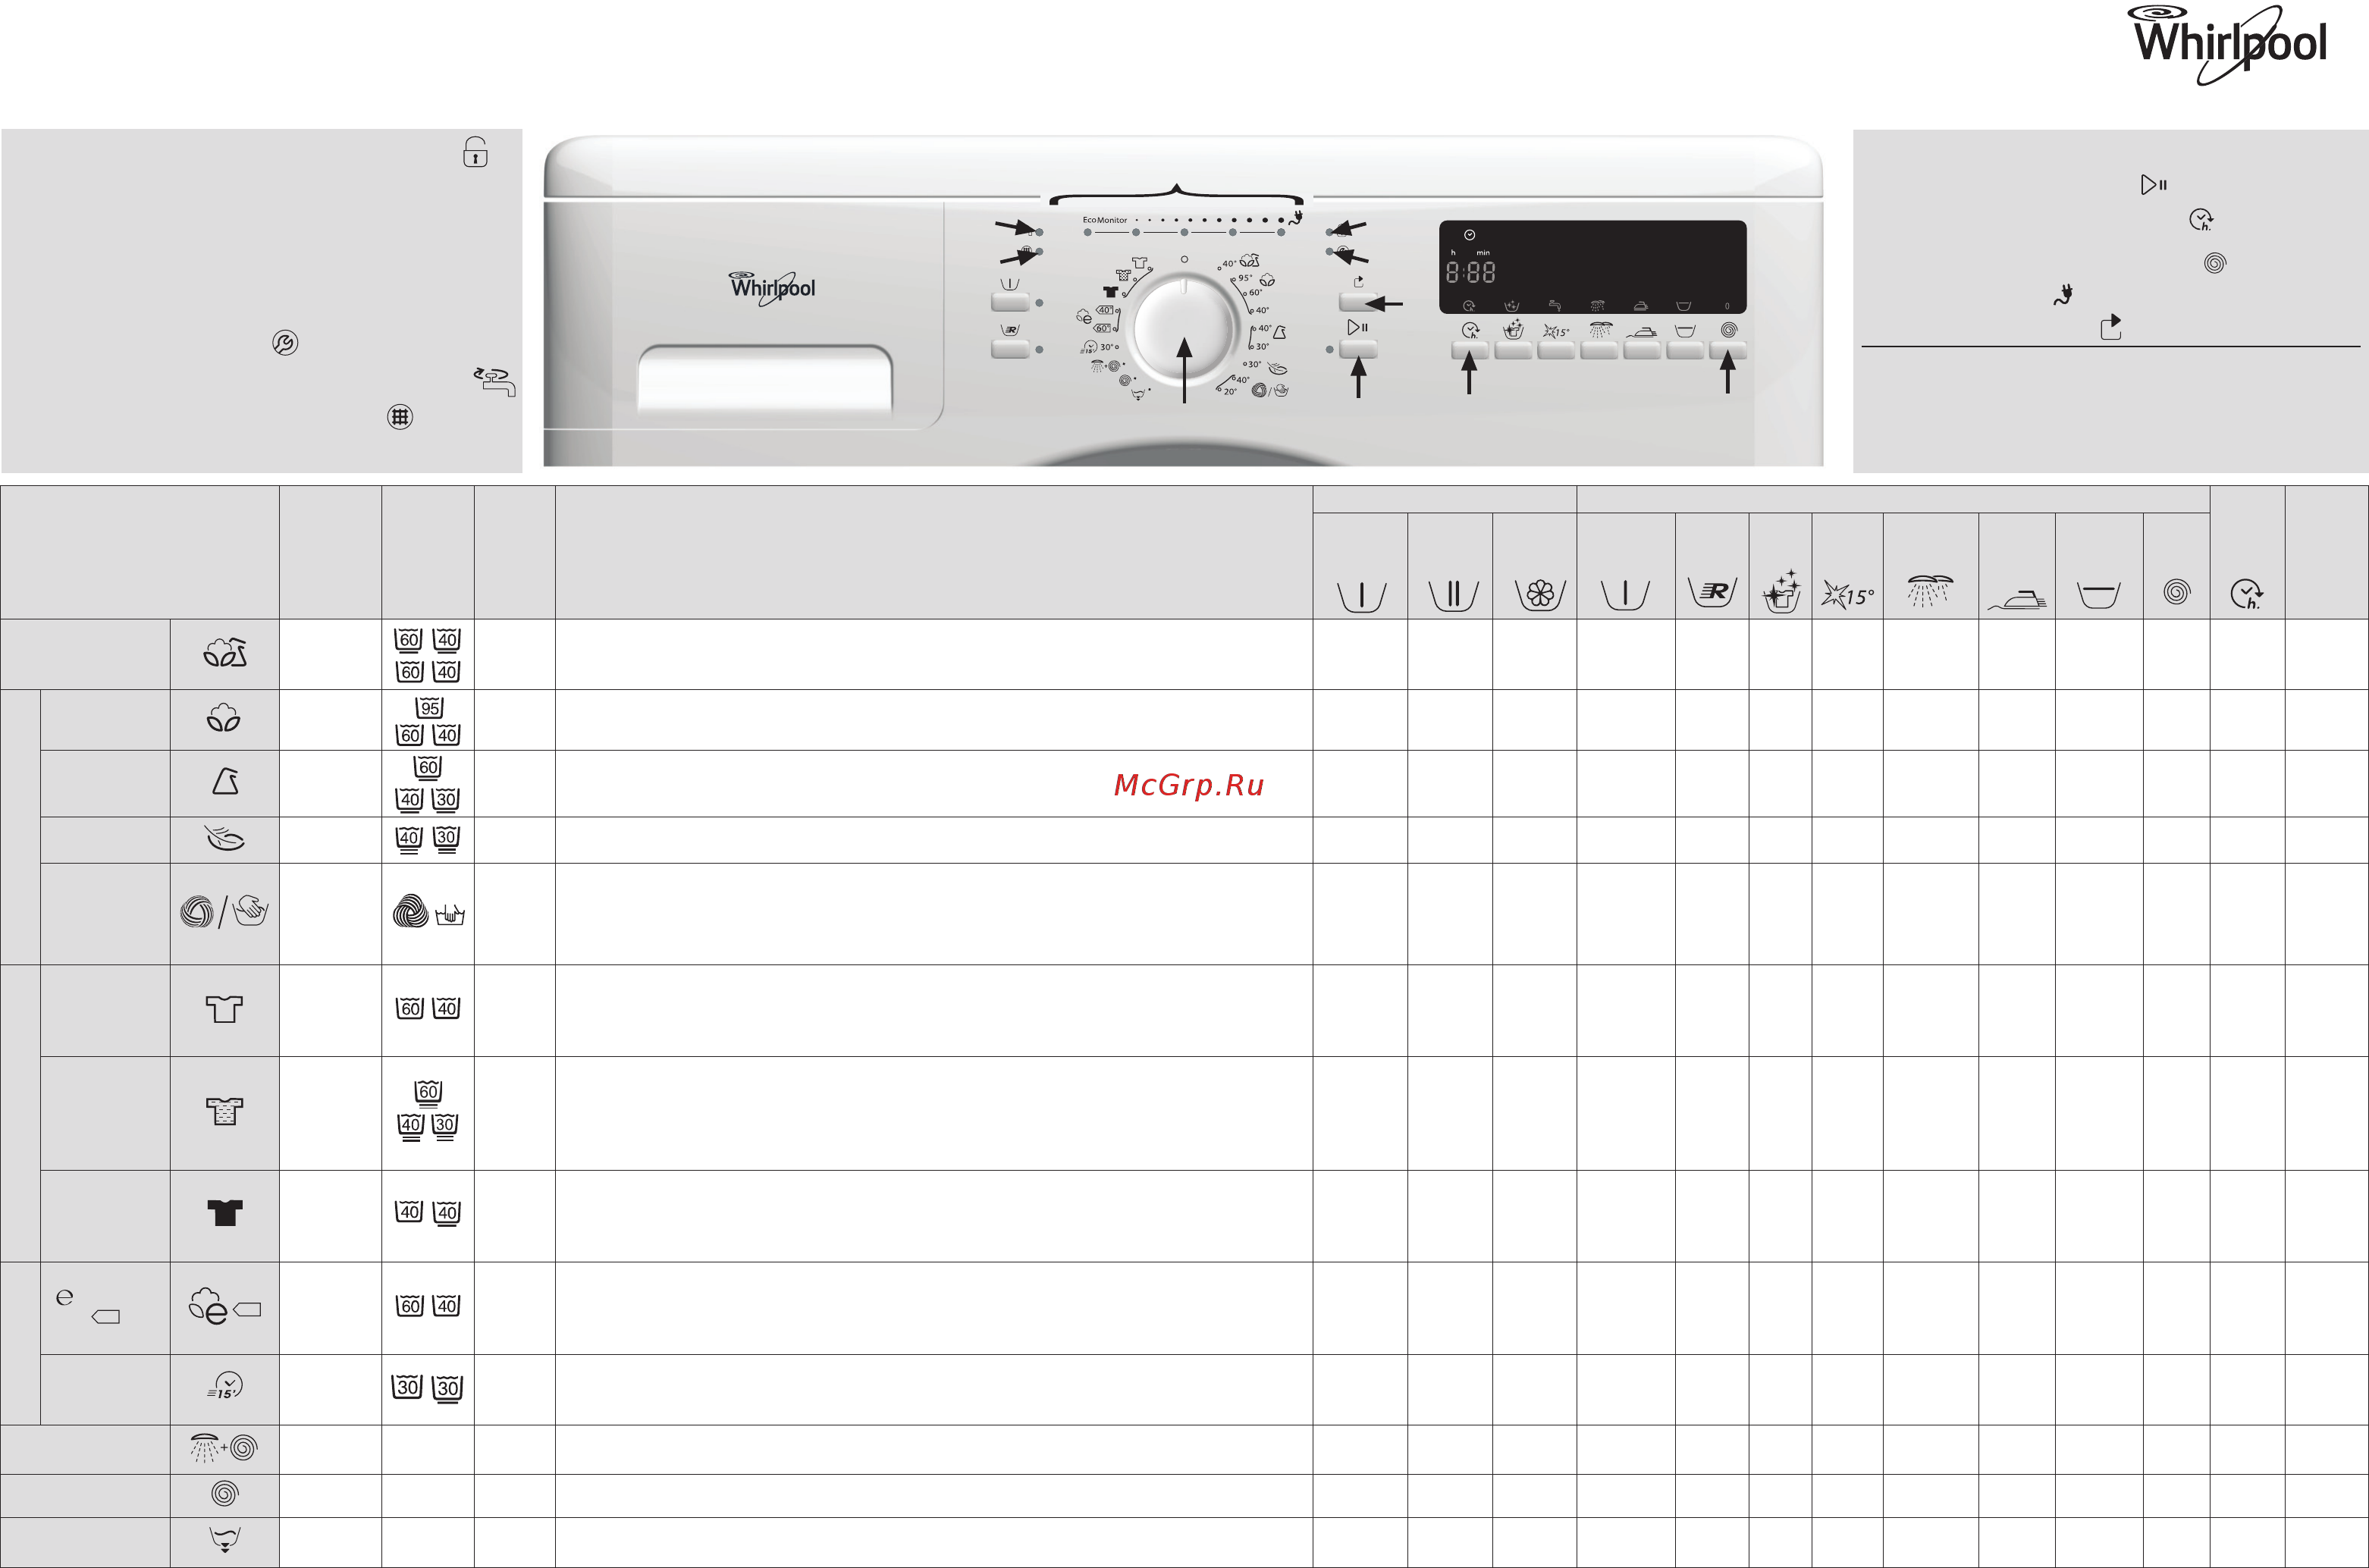Screen dimensions: 2369x1568
Task: Select the colours patterned T-shirt icon in table
Action: (224, 1111)
